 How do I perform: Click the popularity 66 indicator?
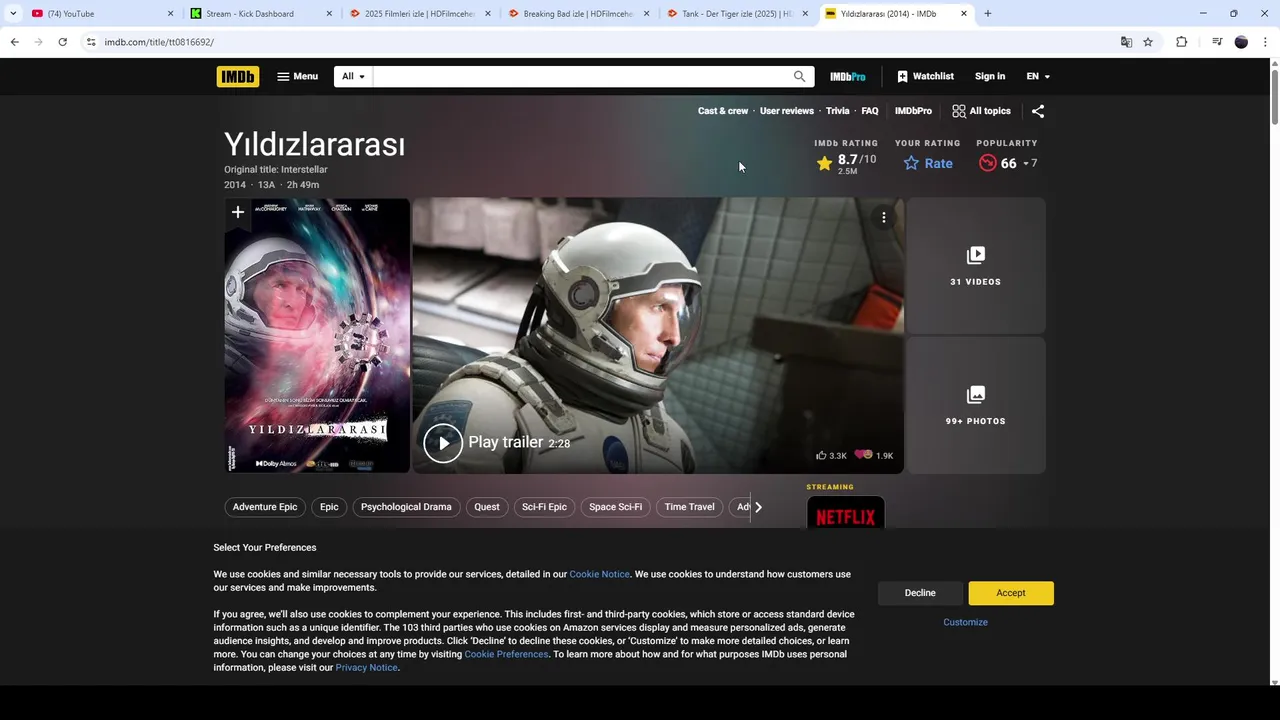(x=1008, y=163)
